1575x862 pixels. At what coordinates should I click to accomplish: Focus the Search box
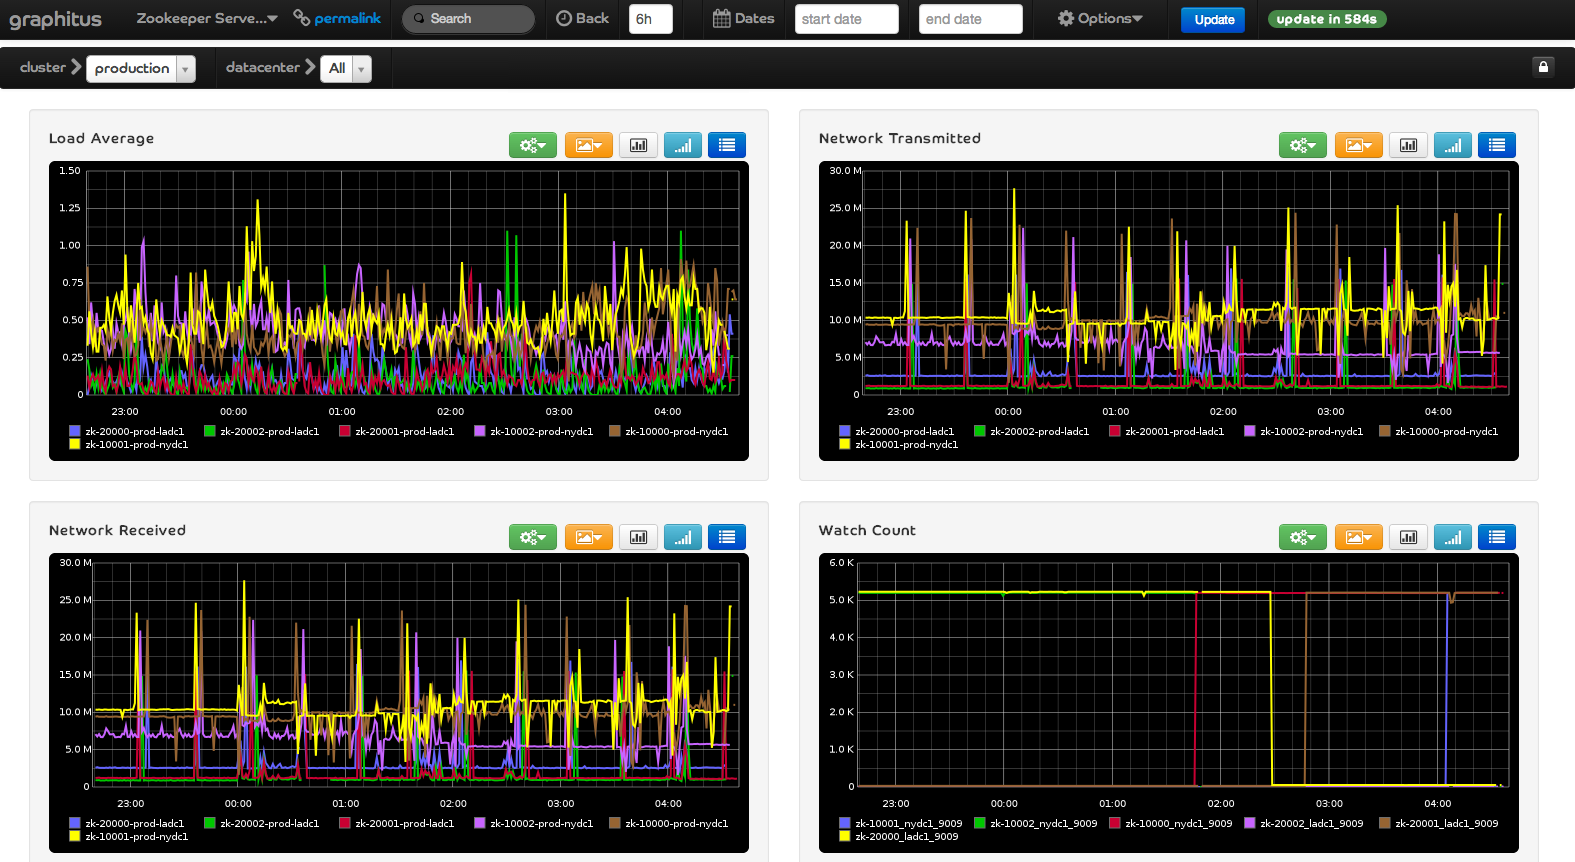(x=468, y=19)
